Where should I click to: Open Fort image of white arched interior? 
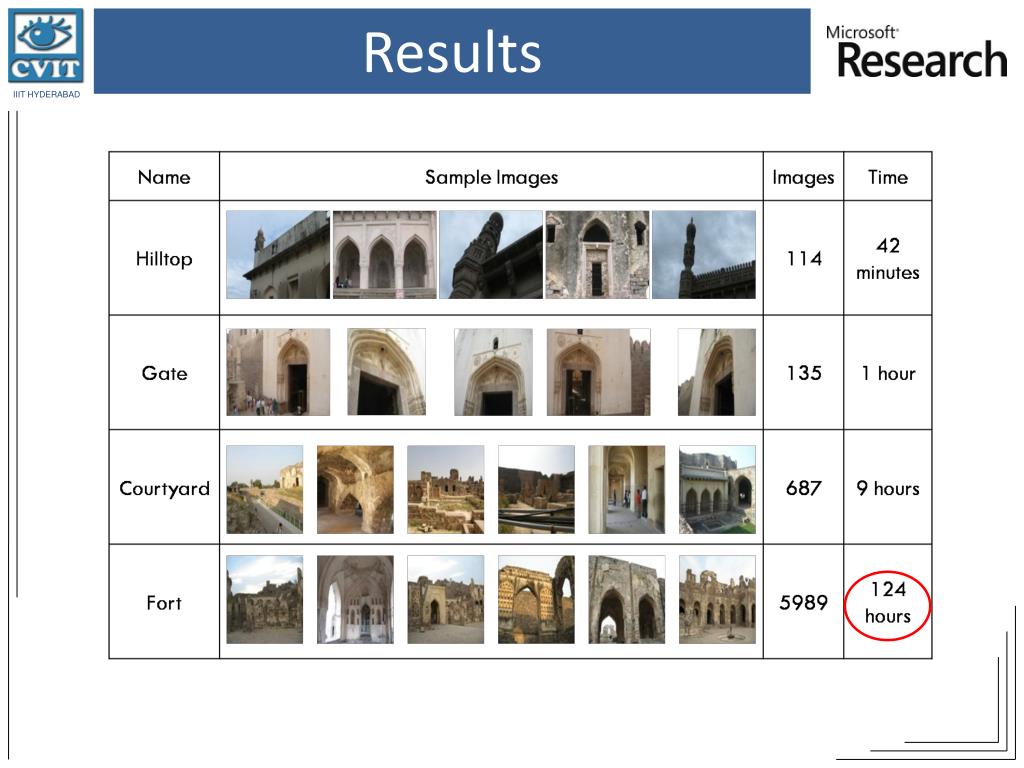coord(355,600)
